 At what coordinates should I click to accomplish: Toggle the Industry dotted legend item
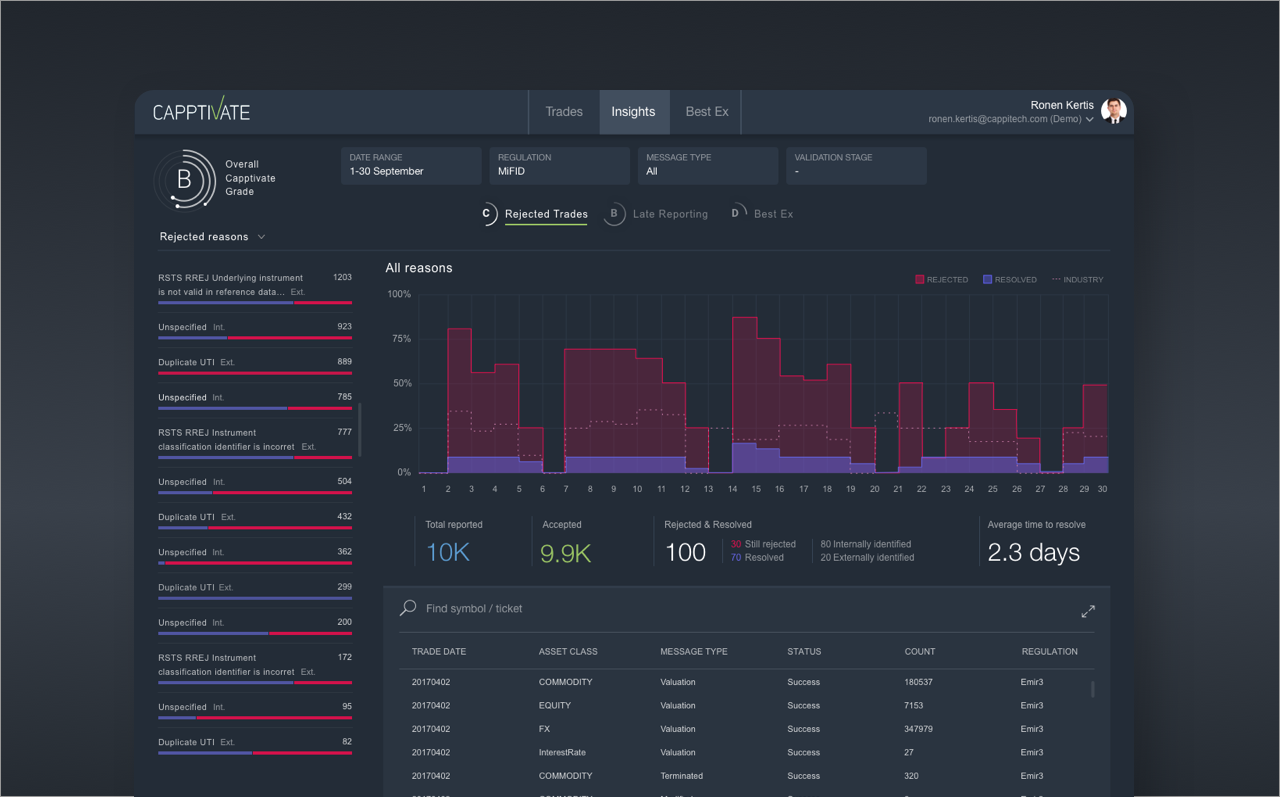pyautogui.click(x=1077, y=280)
